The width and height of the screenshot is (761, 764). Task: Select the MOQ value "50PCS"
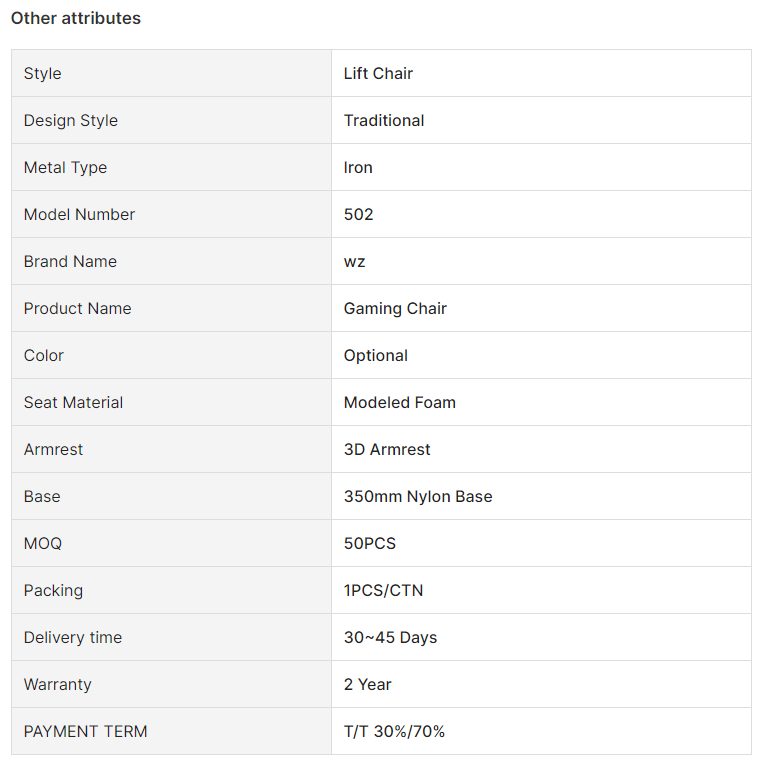[x=370, y=543]
